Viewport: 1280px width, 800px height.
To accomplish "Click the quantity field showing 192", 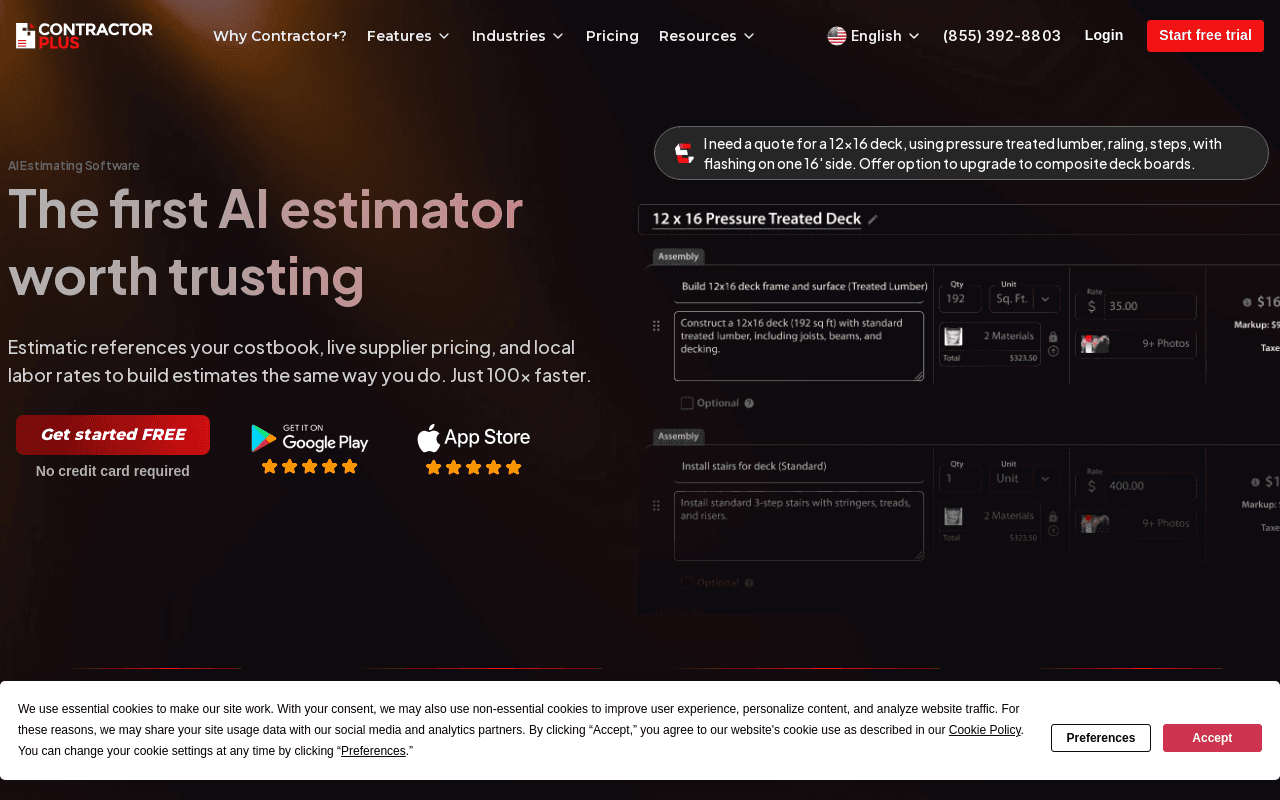I will (960, 299).
